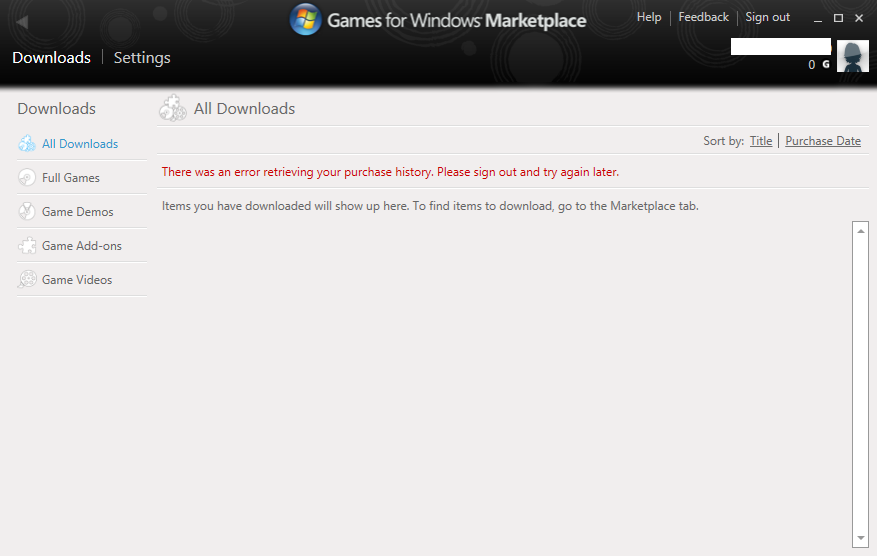
Task: Sort downloads by Purchase Date
Action: coord(823,141)
